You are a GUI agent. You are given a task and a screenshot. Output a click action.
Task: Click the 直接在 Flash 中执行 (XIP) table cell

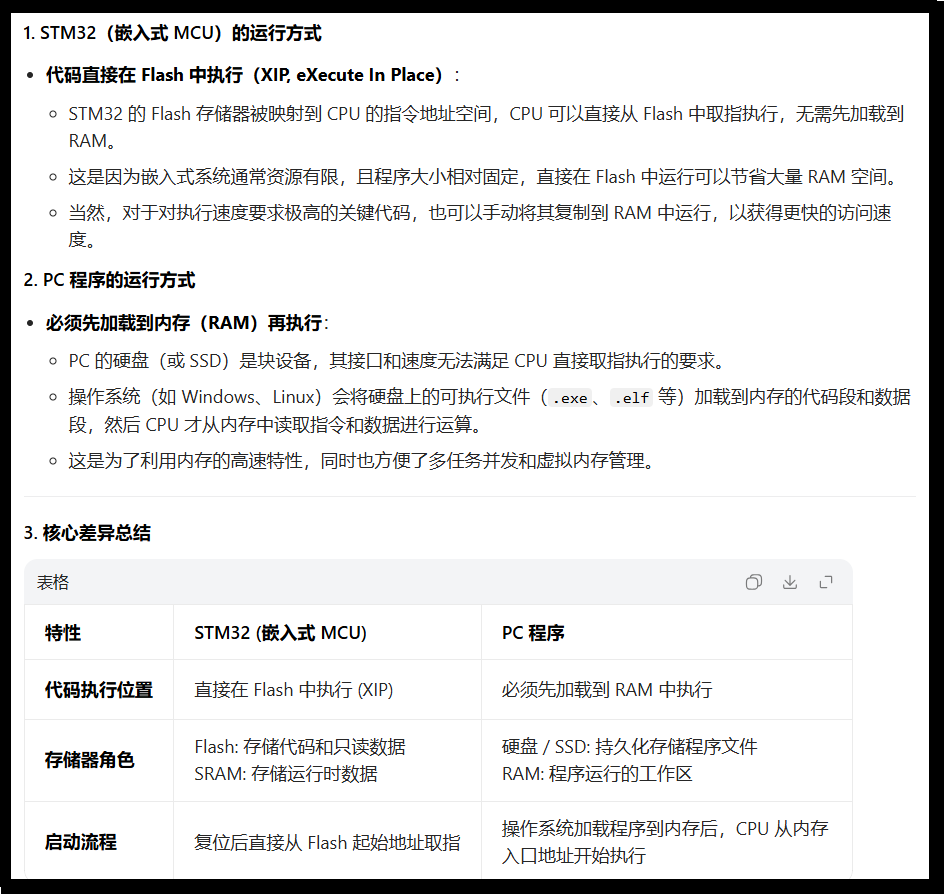pyautogui.click(x=294, y=690)
